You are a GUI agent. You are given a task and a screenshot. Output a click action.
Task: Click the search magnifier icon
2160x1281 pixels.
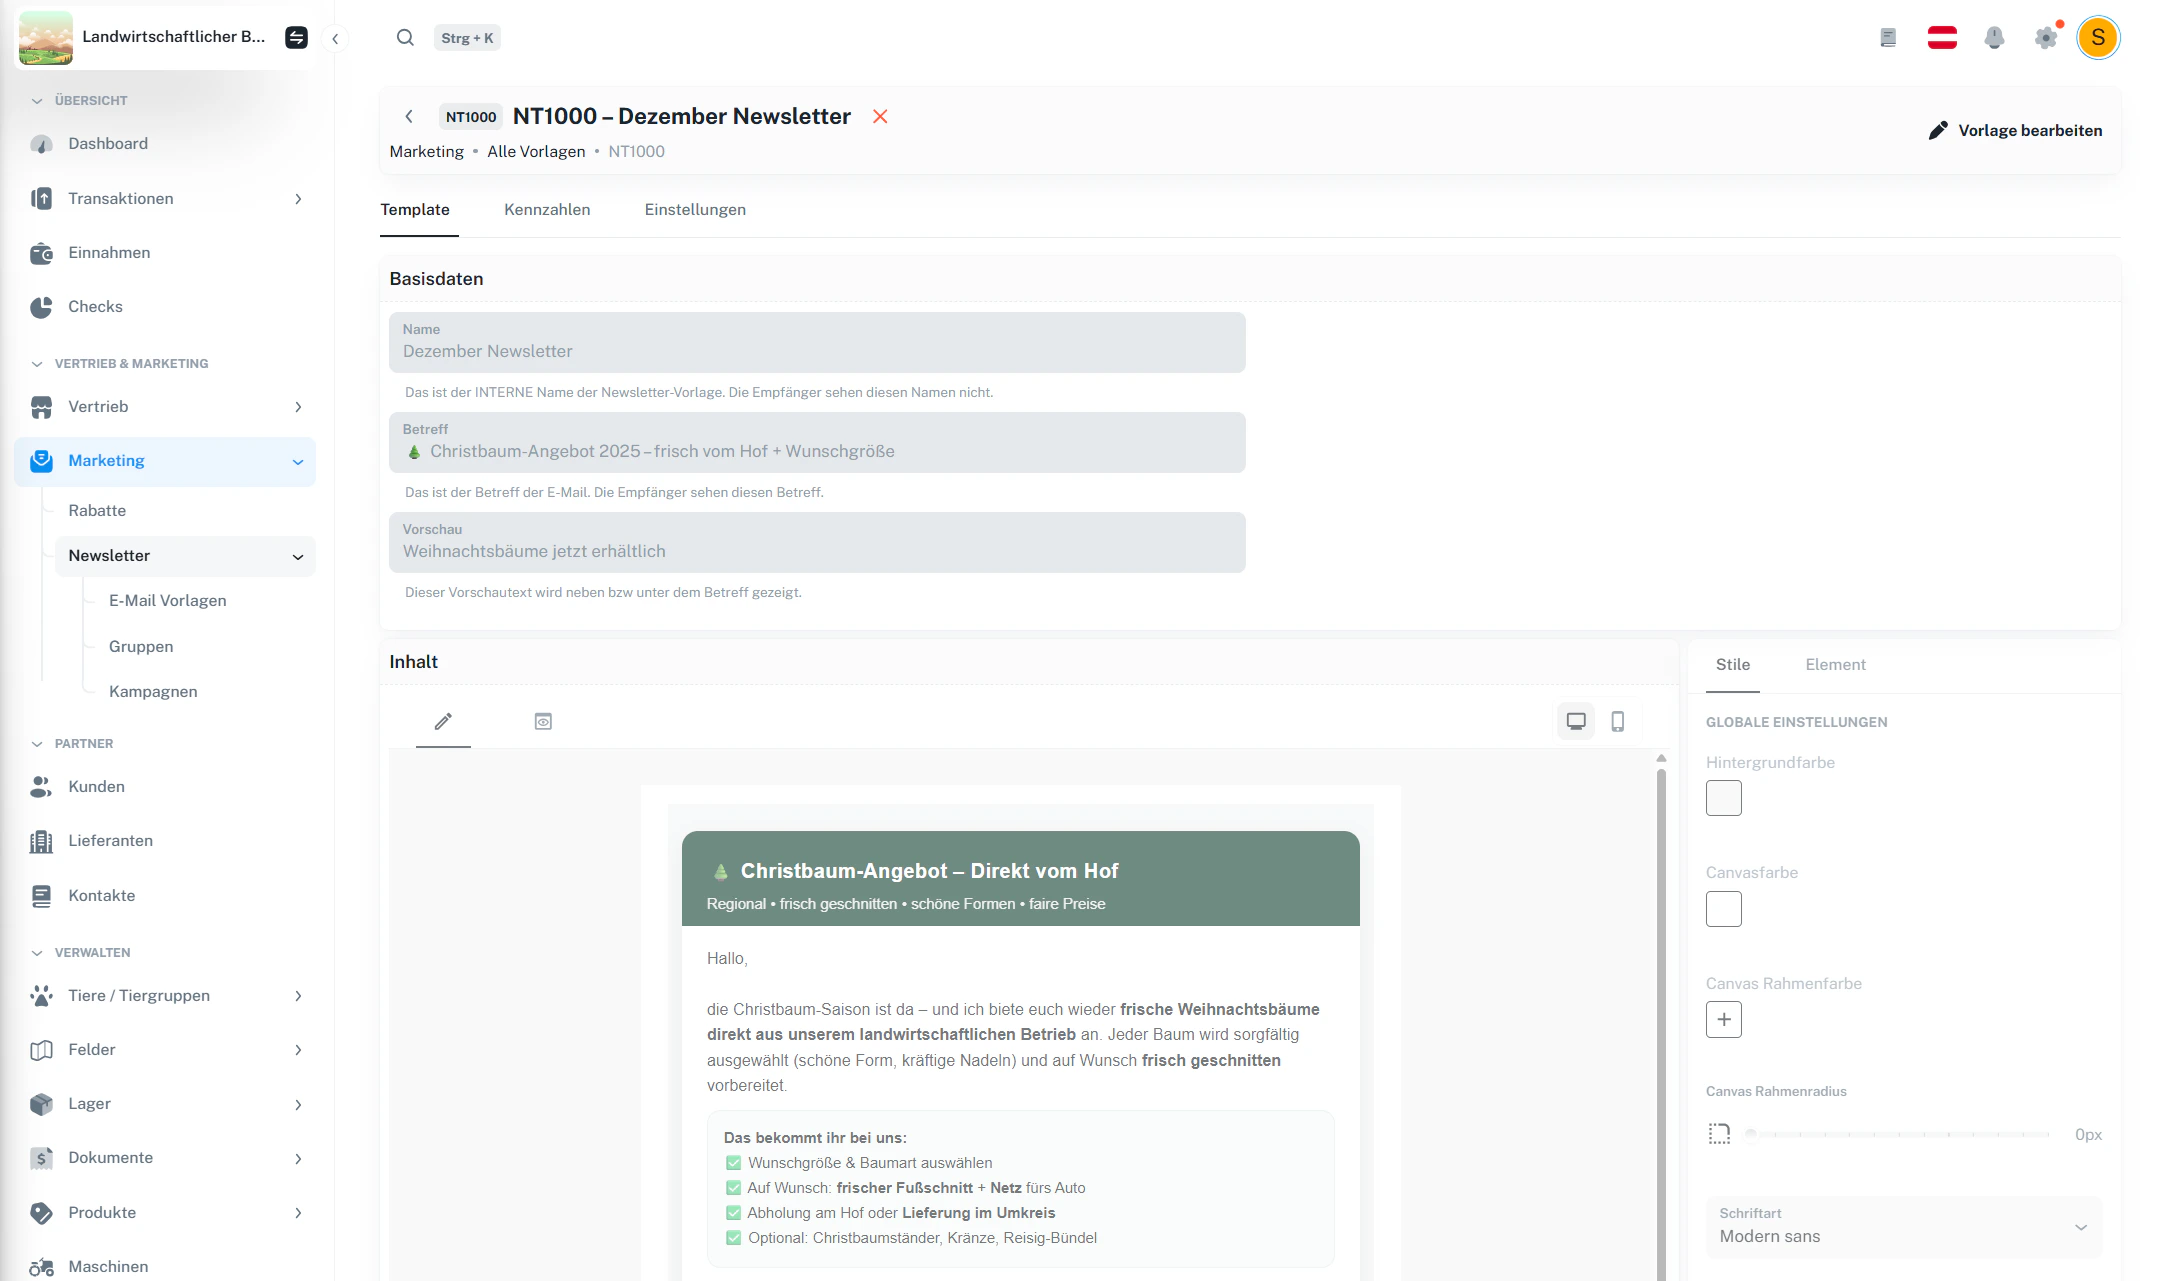click(405, 38)
